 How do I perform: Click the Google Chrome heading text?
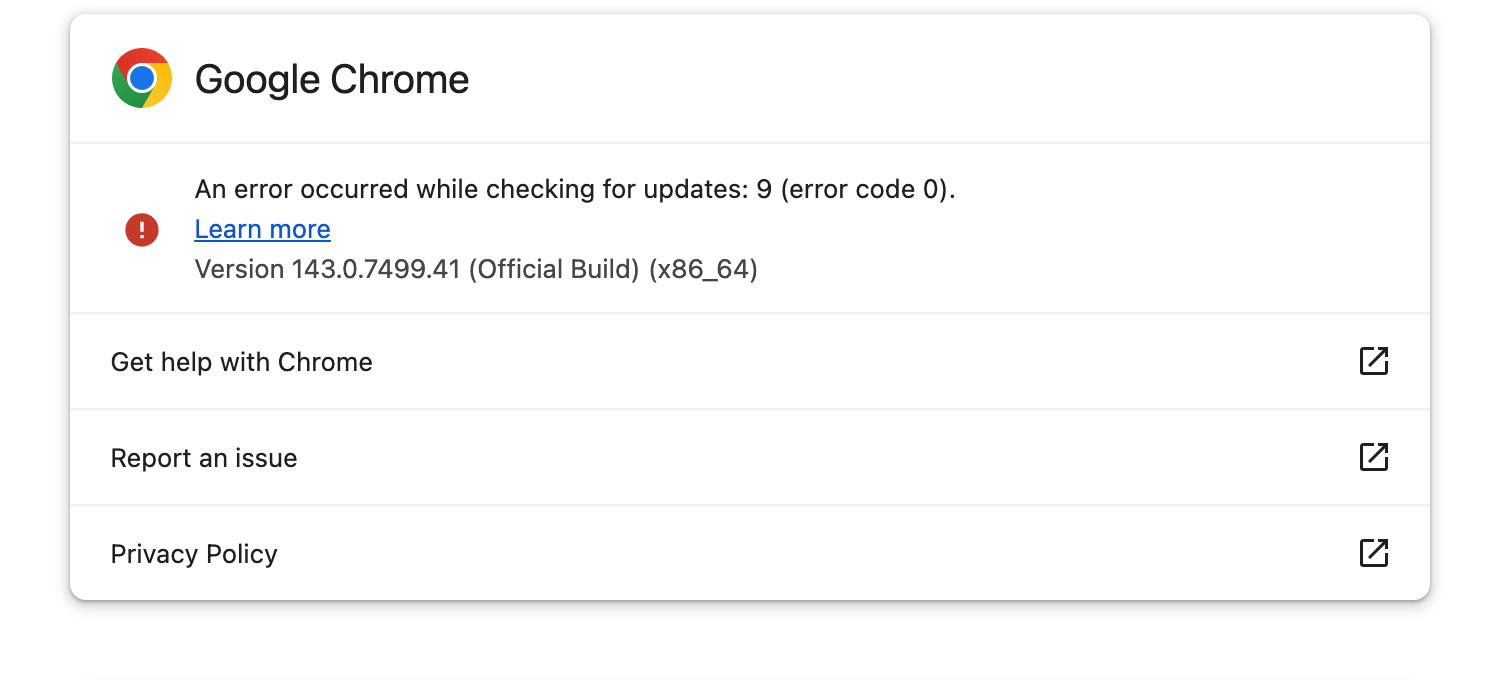(x=331, y=79)
